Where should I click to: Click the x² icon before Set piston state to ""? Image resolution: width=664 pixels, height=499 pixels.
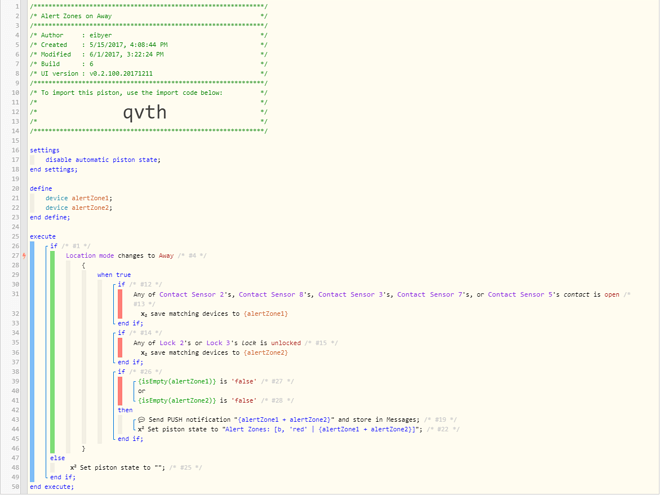tap(73, 468)
